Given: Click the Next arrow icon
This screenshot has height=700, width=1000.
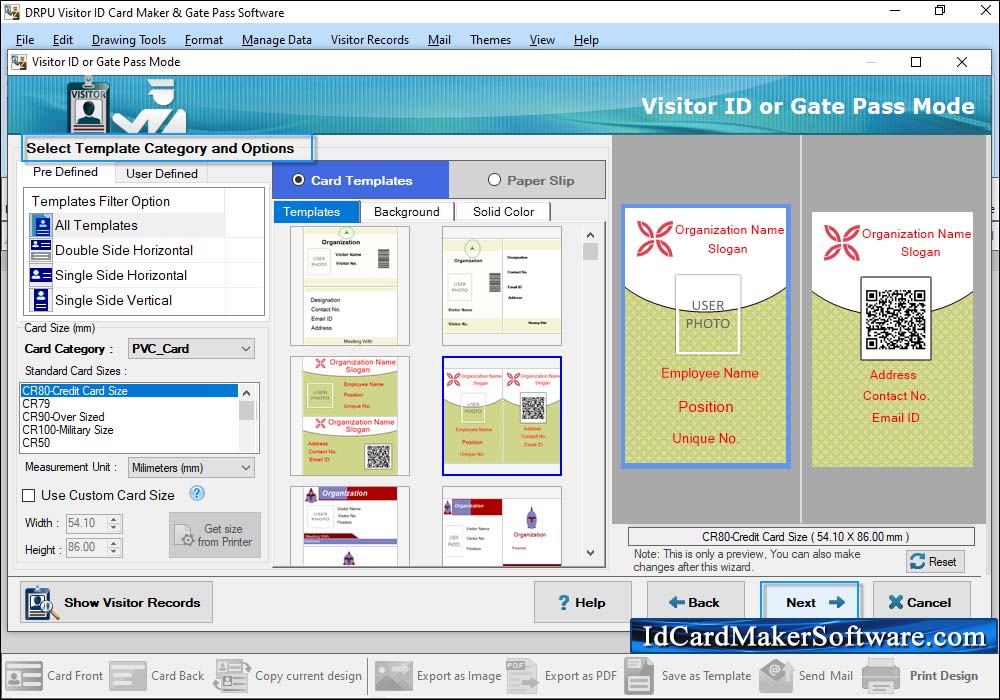Looking at the screenshot, I should [837, 602].
